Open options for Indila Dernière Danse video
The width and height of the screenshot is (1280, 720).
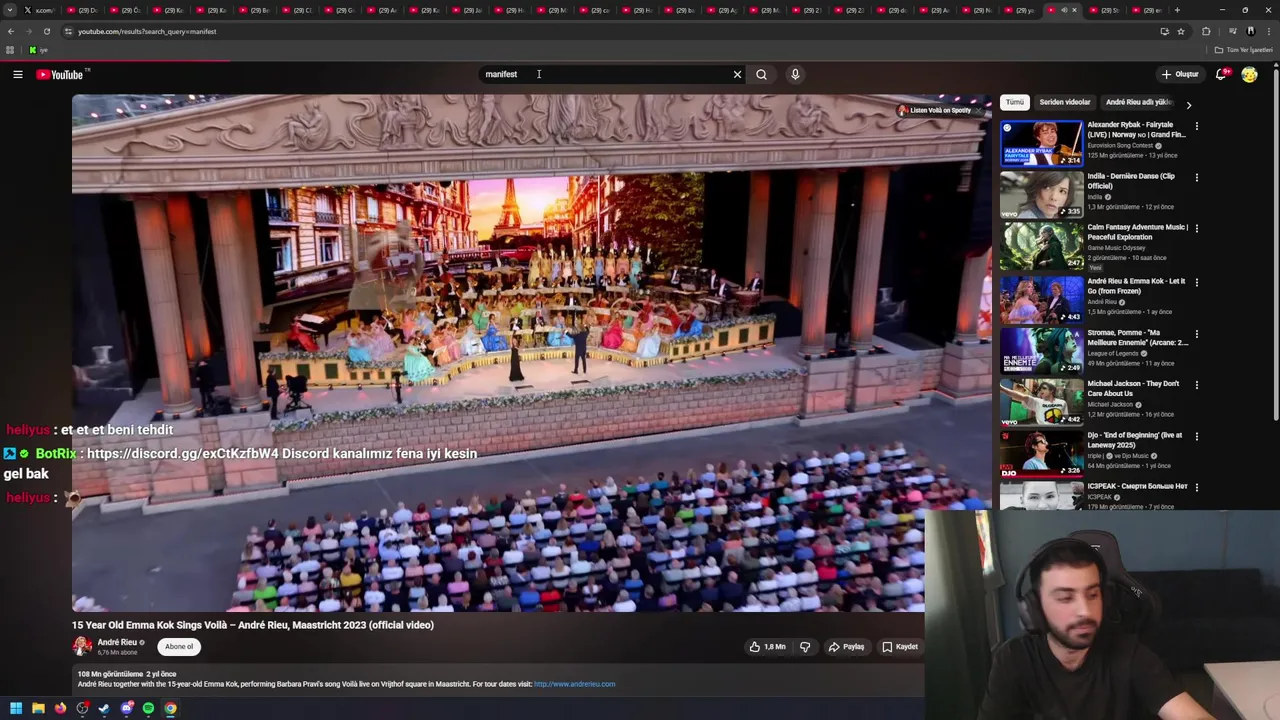[1196, 178]
